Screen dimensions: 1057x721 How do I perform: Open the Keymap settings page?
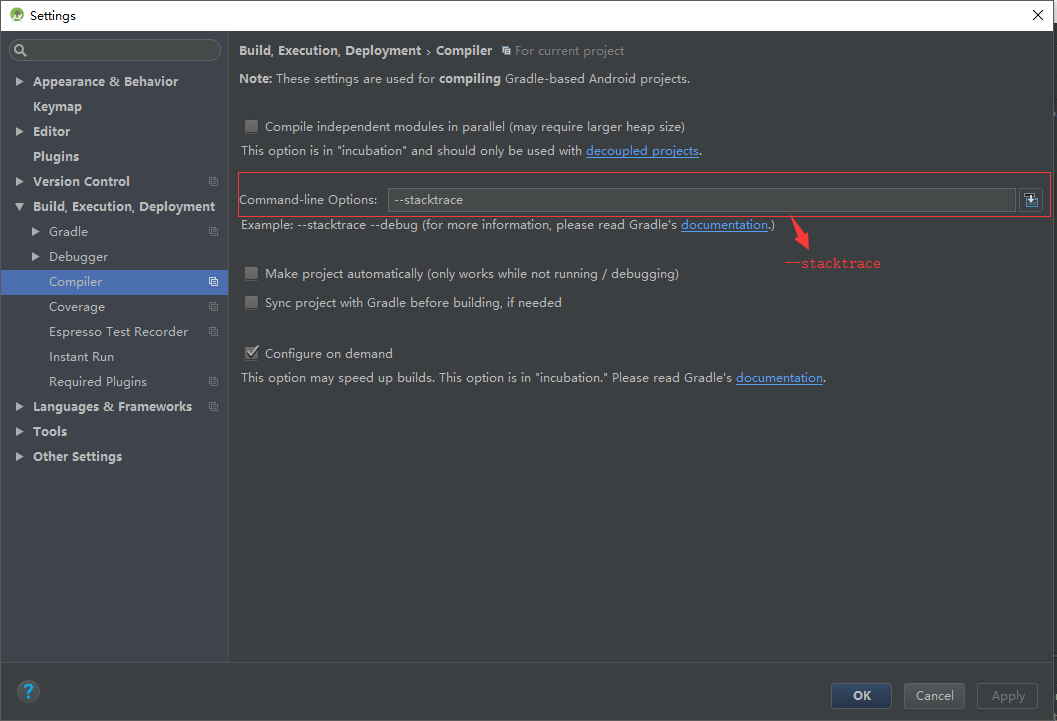(x=57, y=107)
